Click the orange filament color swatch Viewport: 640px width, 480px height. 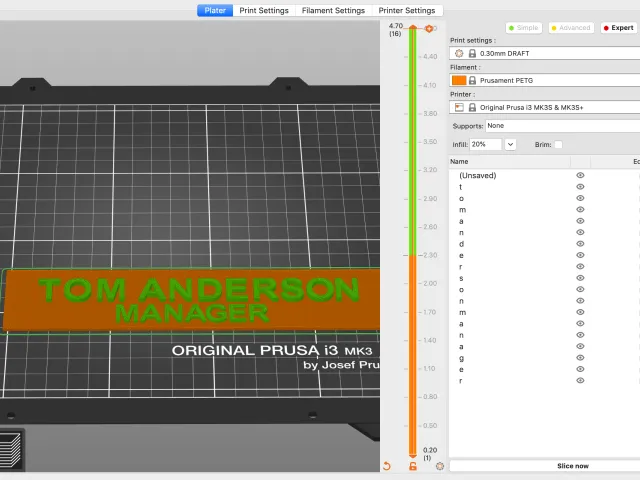[x=459, y=80]
